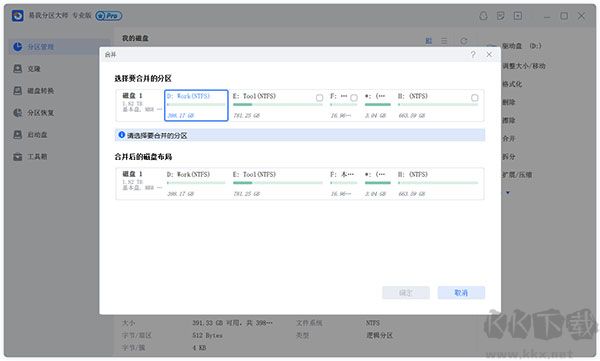The height and width of the screenshot is (361, 600).
Task: Open the 分区恢复 partition recovery icon
Action: click(18, 113)
